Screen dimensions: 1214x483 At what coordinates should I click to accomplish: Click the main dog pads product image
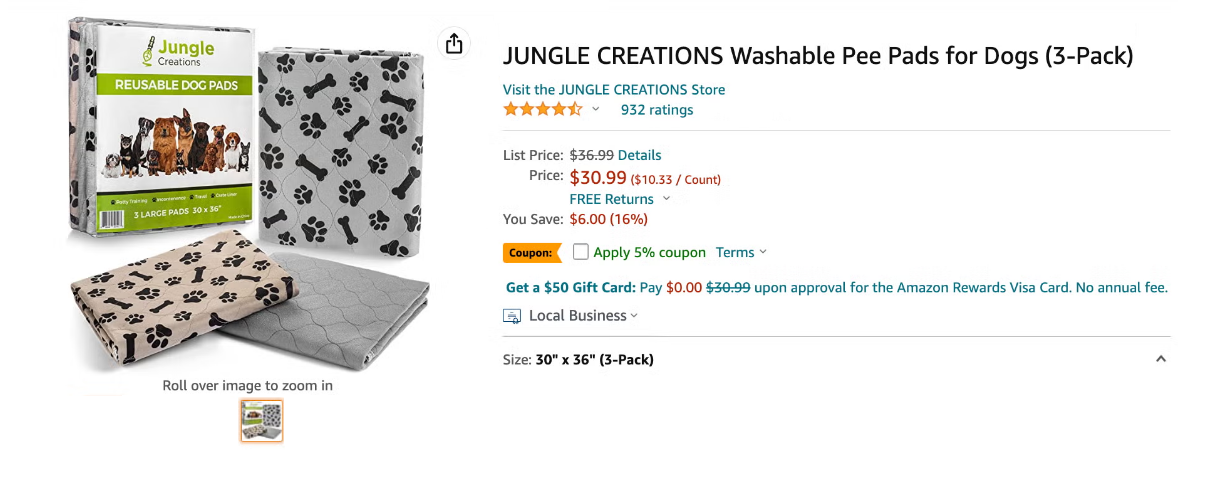[251, 195]
